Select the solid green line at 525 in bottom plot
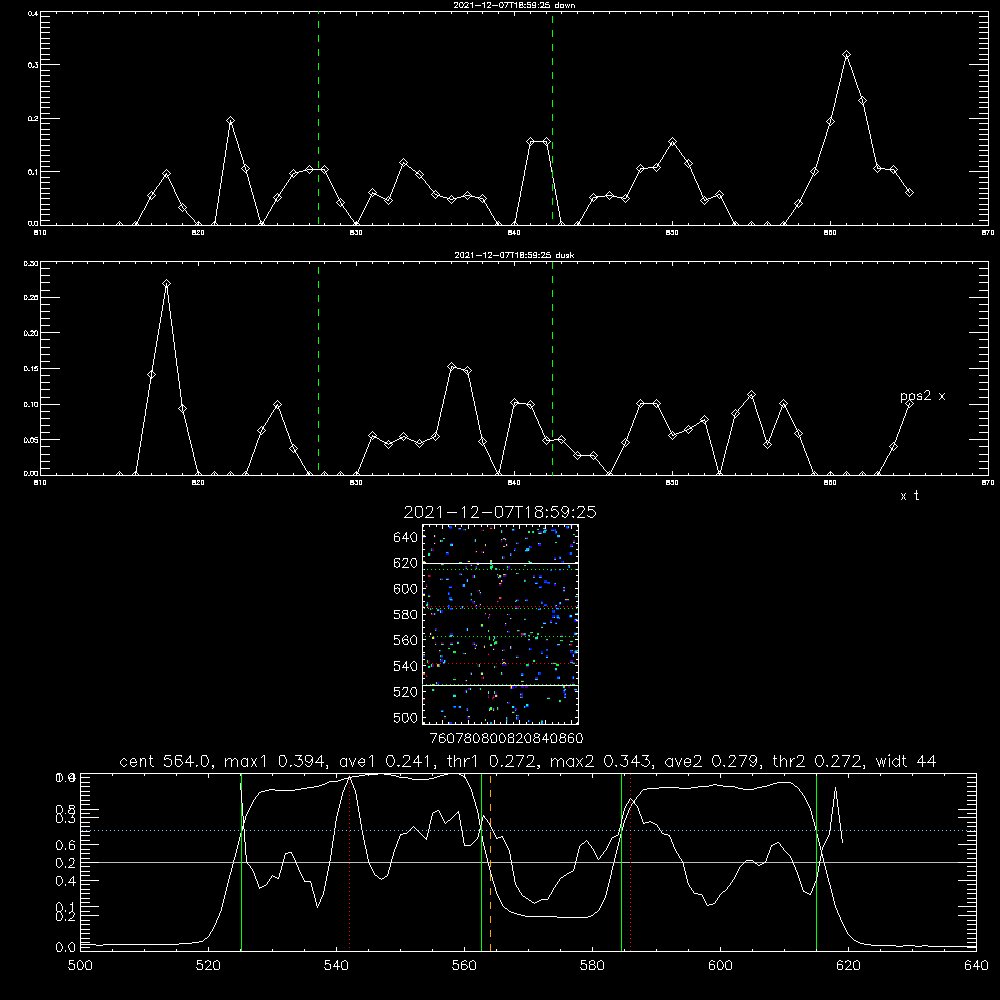 click(241, 862)
